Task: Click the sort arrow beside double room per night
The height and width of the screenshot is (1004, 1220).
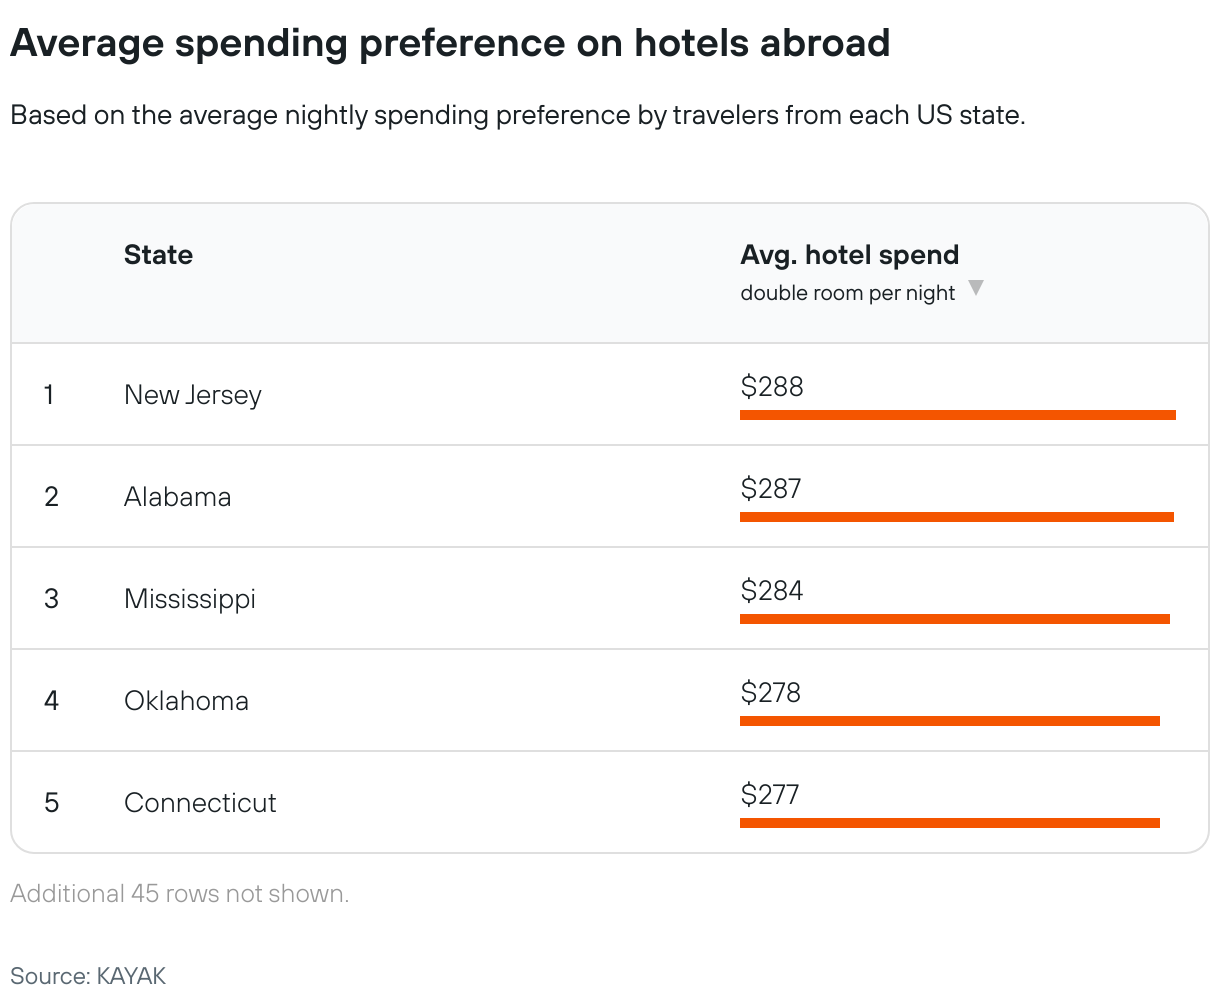Action: (x=976, y=289)
